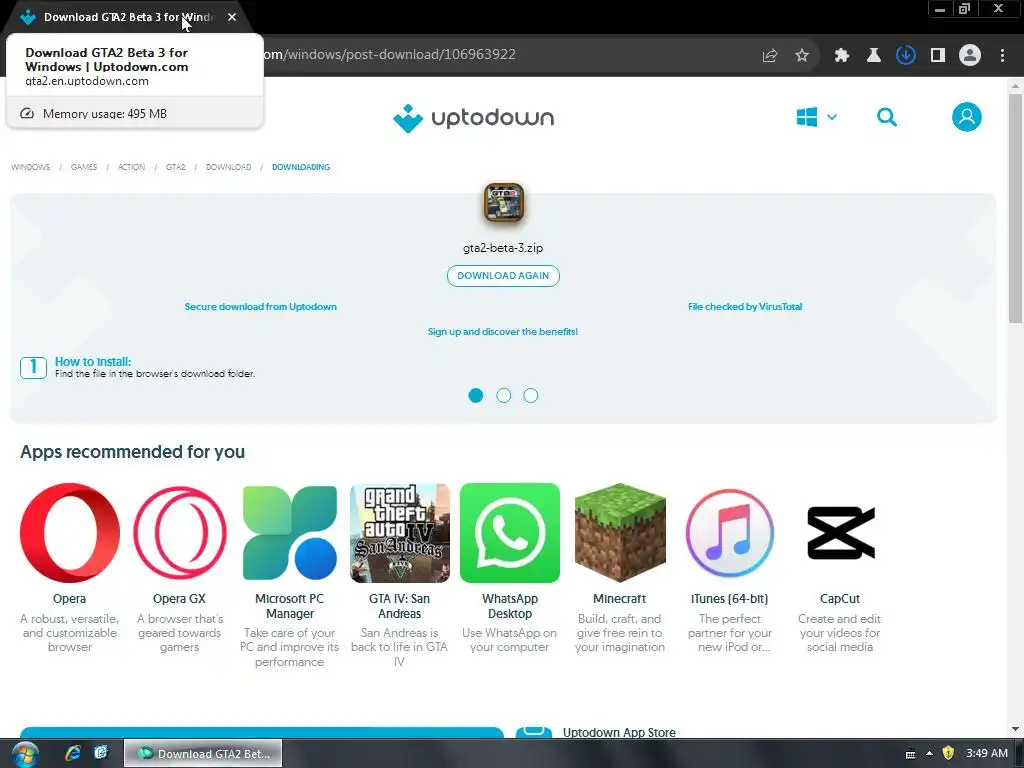Click the Uptodown logo

[473, 118]
